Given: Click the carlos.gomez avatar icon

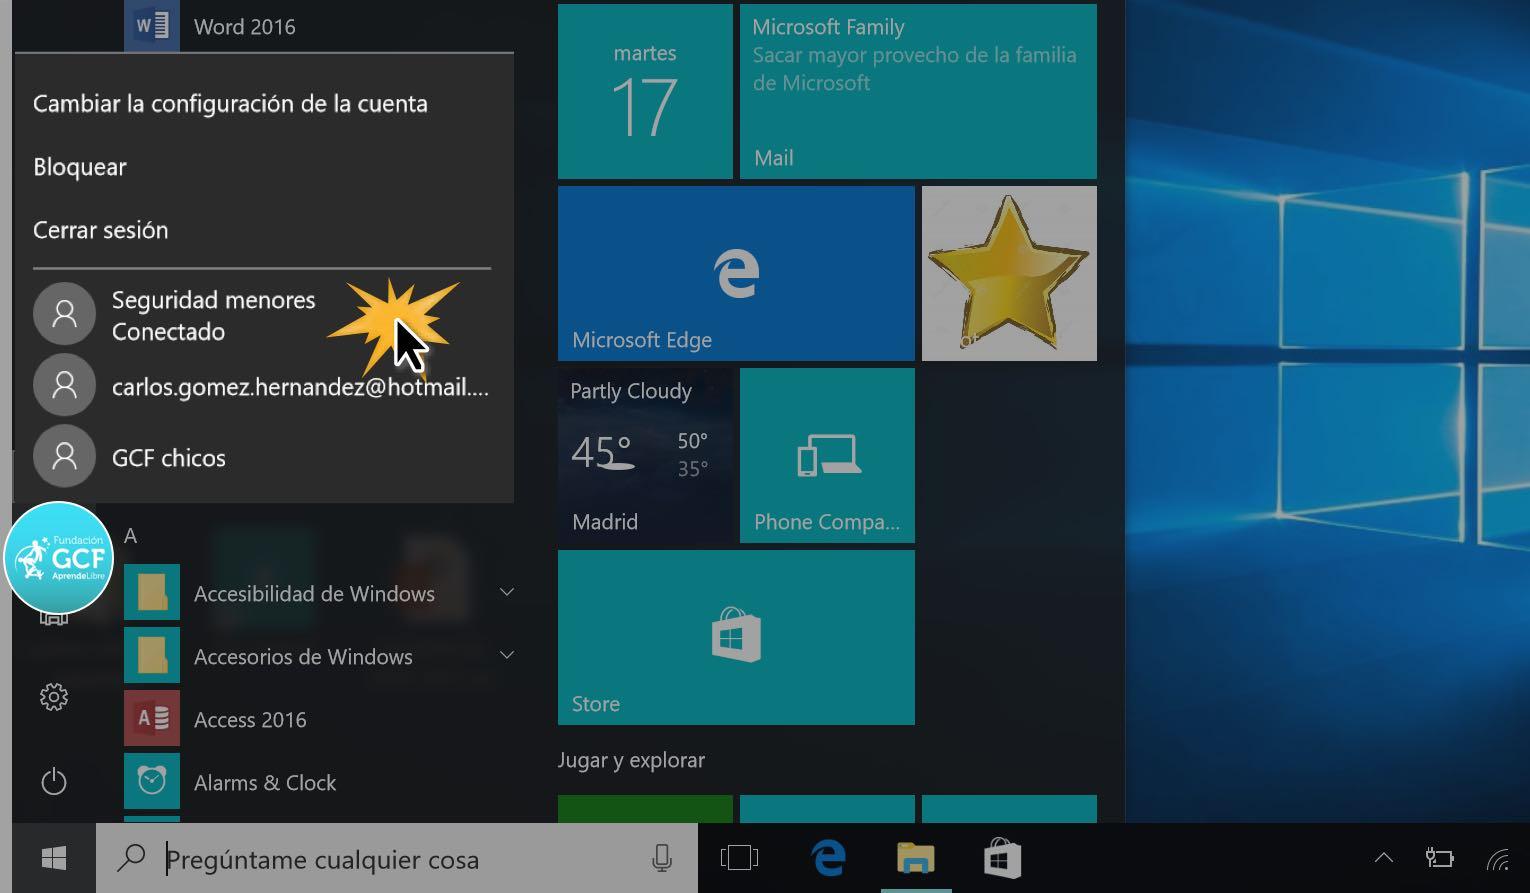Looking at the screenshot, I should point(65,385).
